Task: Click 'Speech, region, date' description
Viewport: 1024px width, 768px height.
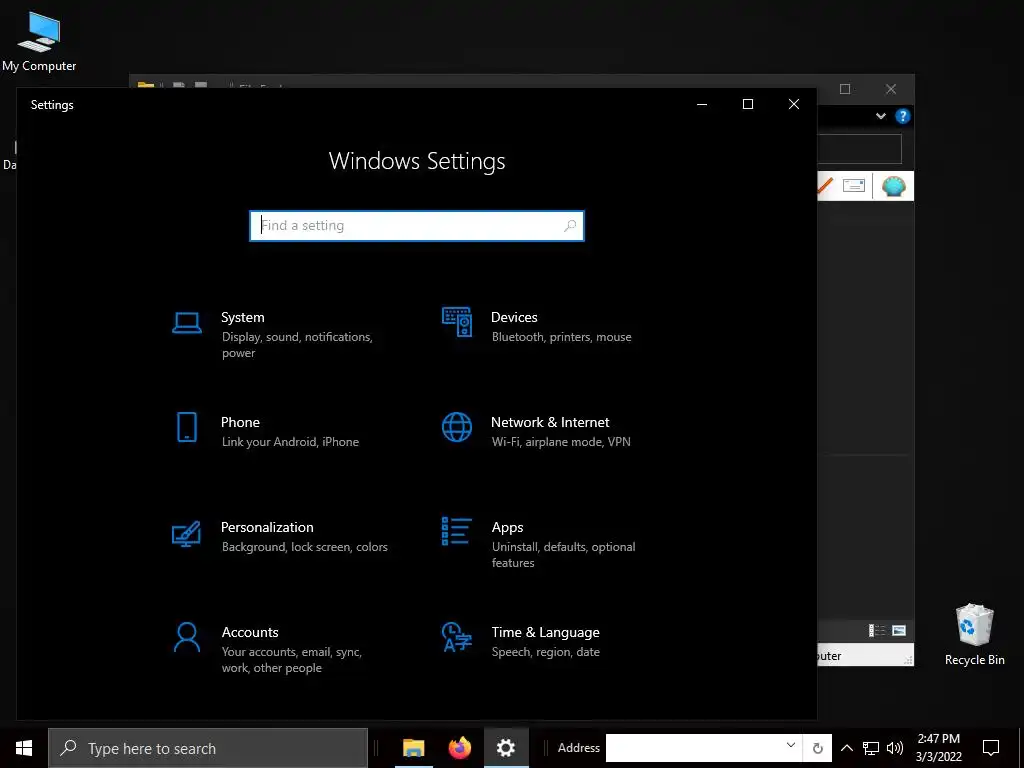Action: 545,652
